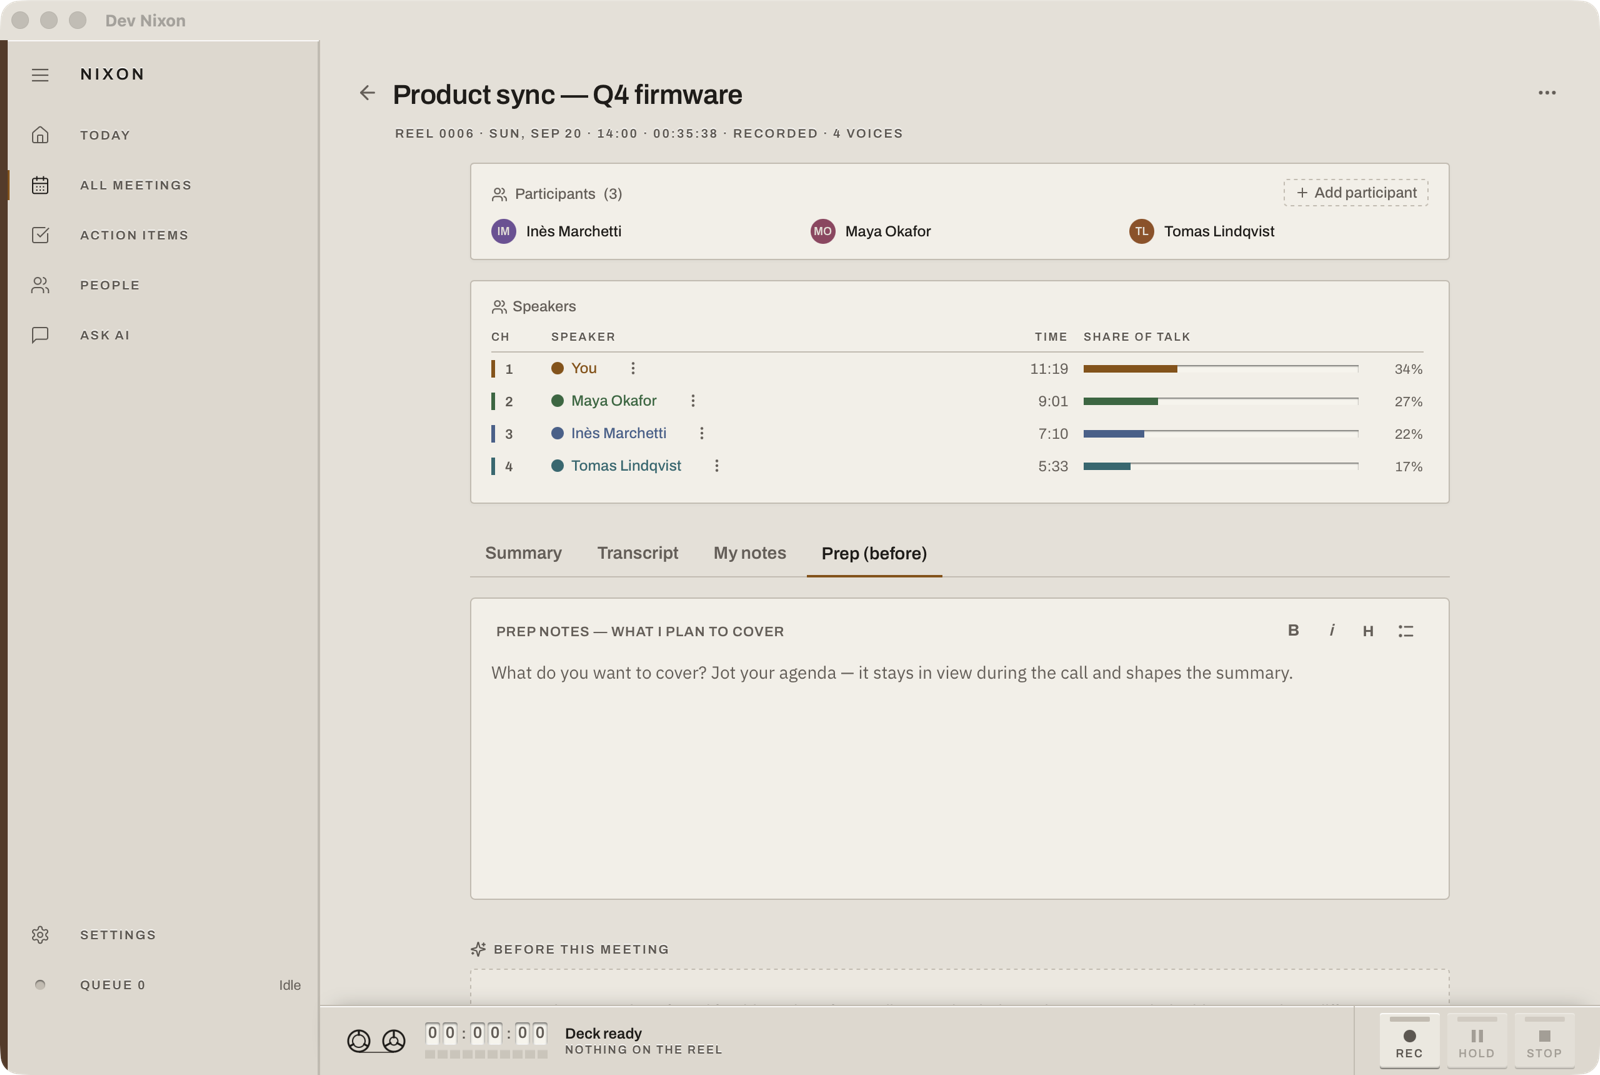Viewport: 1600px width, 1075px height.
Task: Apply italic formatting in prep notes
Action: (x=1331, y=630)
